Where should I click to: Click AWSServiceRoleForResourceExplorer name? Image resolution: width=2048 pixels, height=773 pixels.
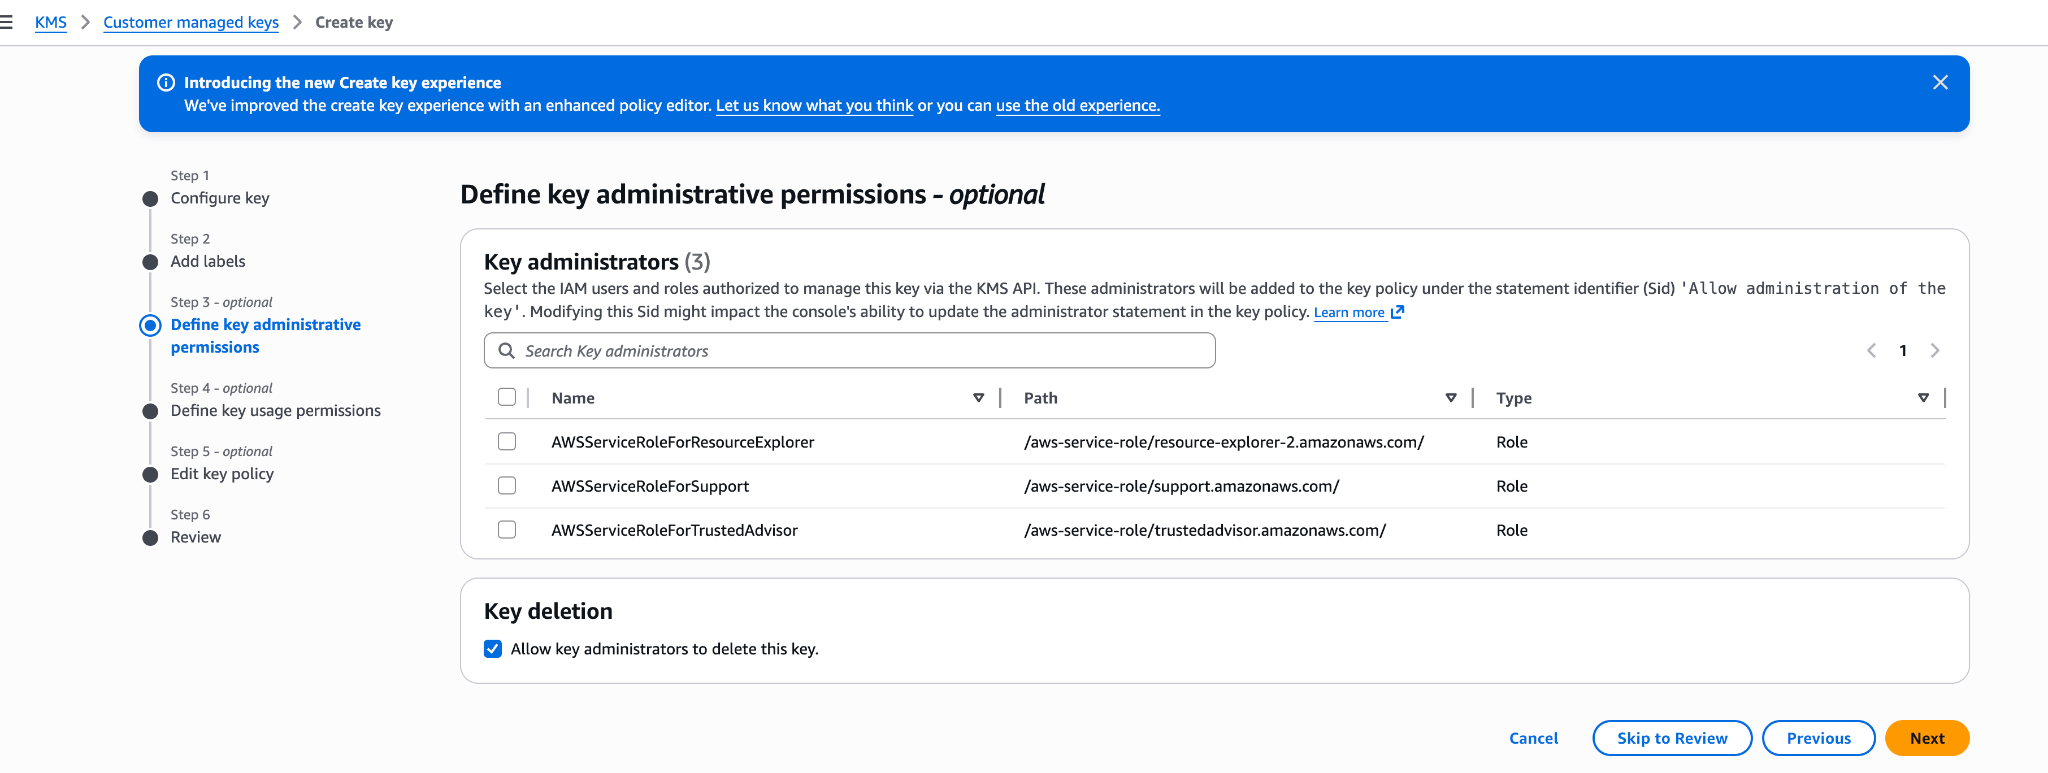683,442
